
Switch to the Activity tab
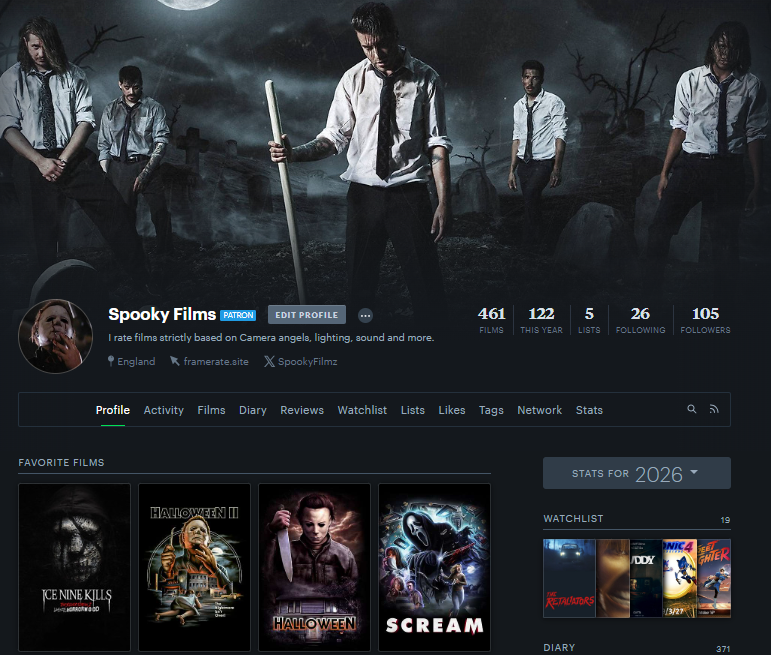(x=163, y=410)
